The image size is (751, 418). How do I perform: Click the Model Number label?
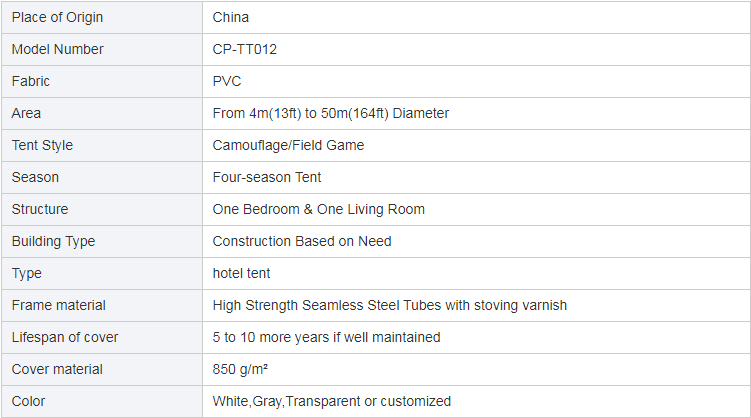(57, 49)
